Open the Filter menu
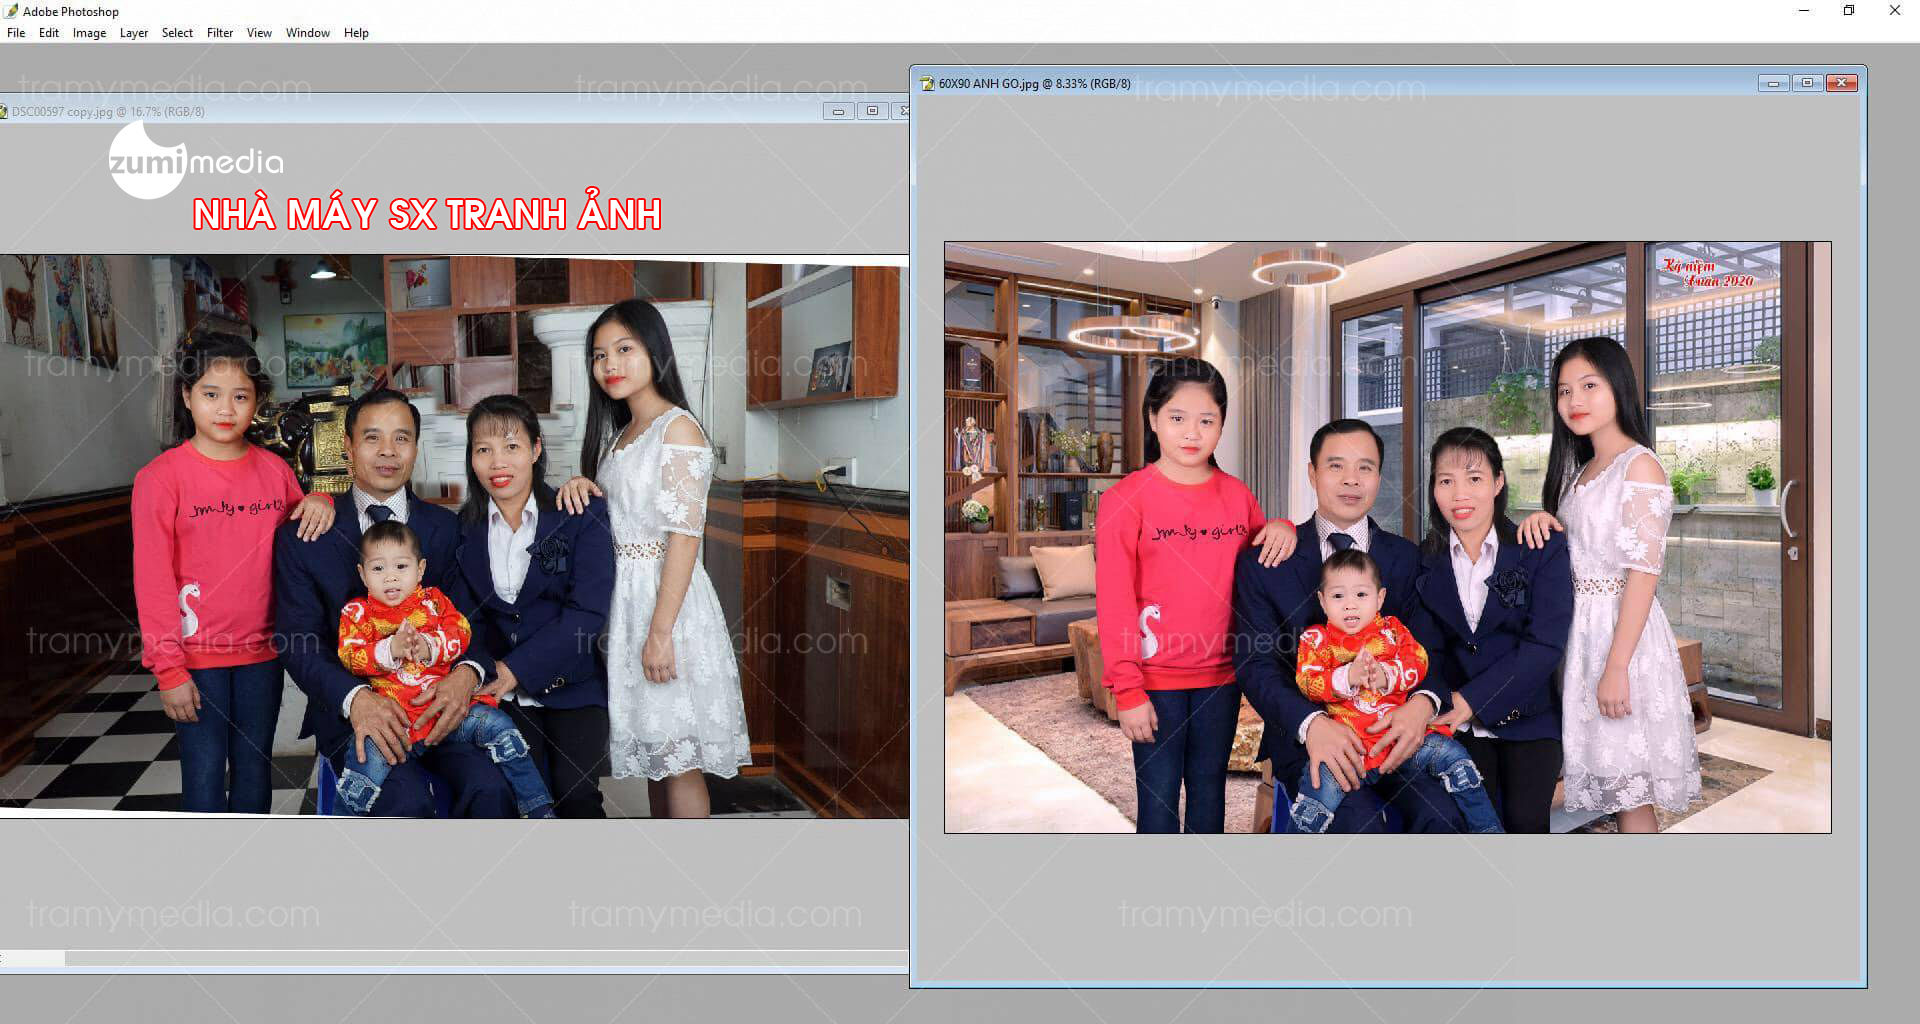1920x1024 pixels. coord(220,33)
